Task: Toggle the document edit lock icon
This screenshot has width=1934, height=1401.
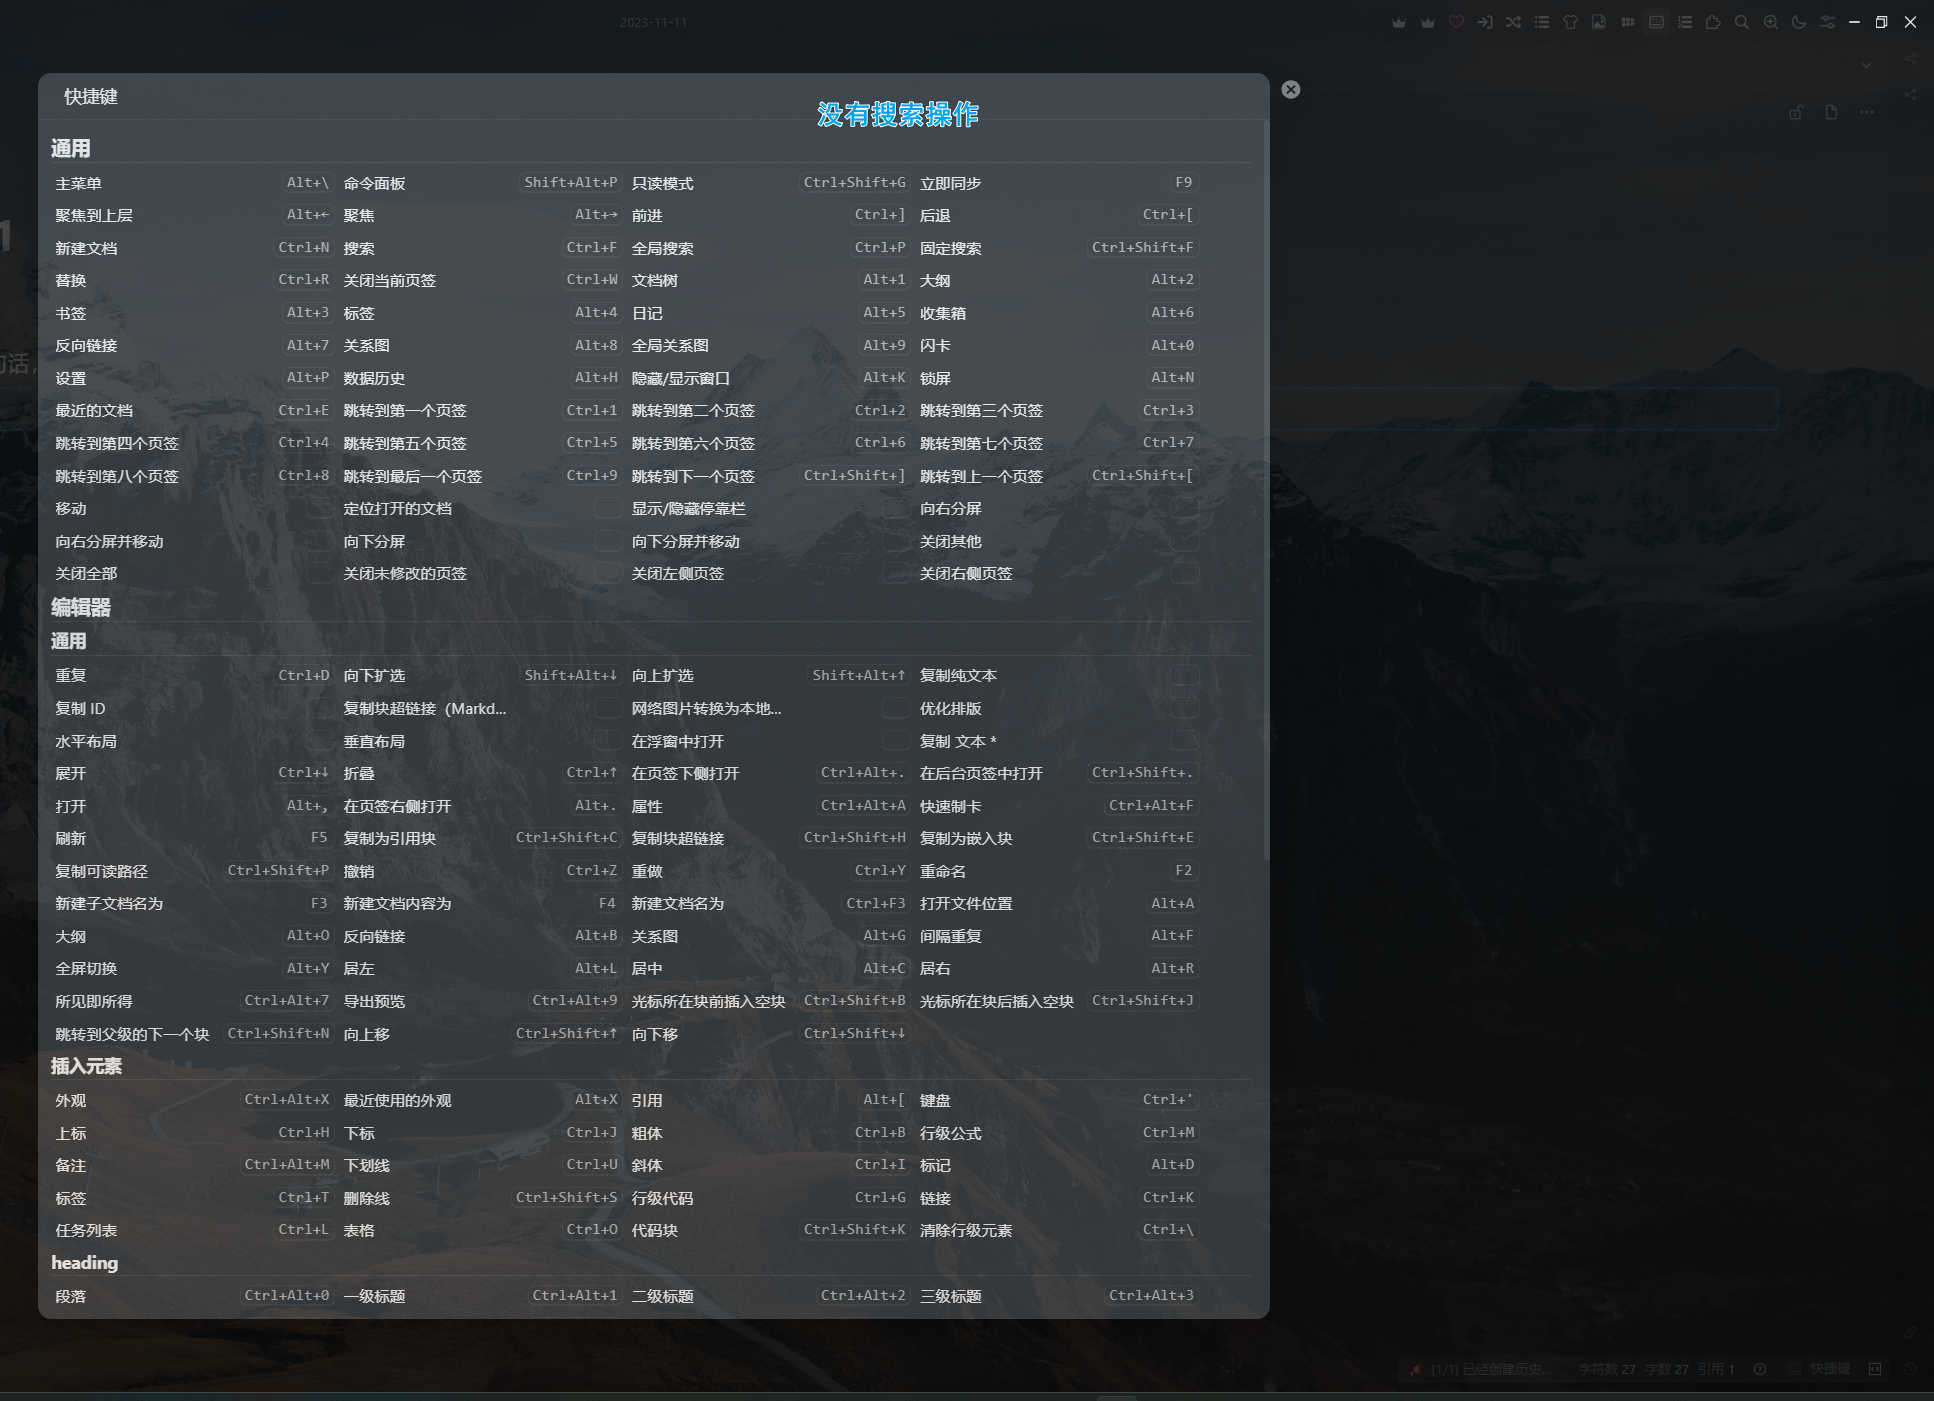Action: (x=1796, y=112)
